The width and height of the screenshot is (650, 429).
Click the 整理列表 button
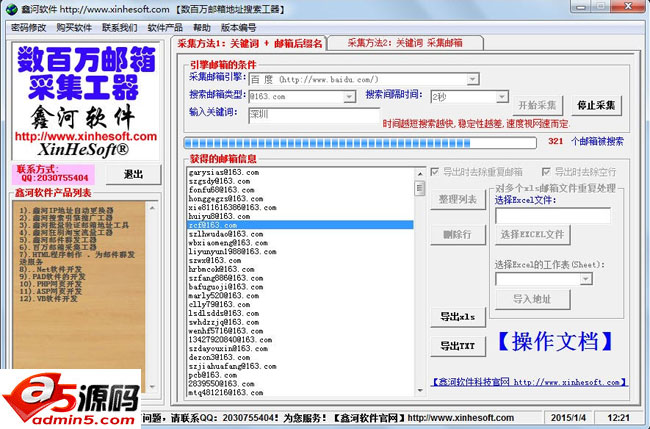tap(458, 200)
